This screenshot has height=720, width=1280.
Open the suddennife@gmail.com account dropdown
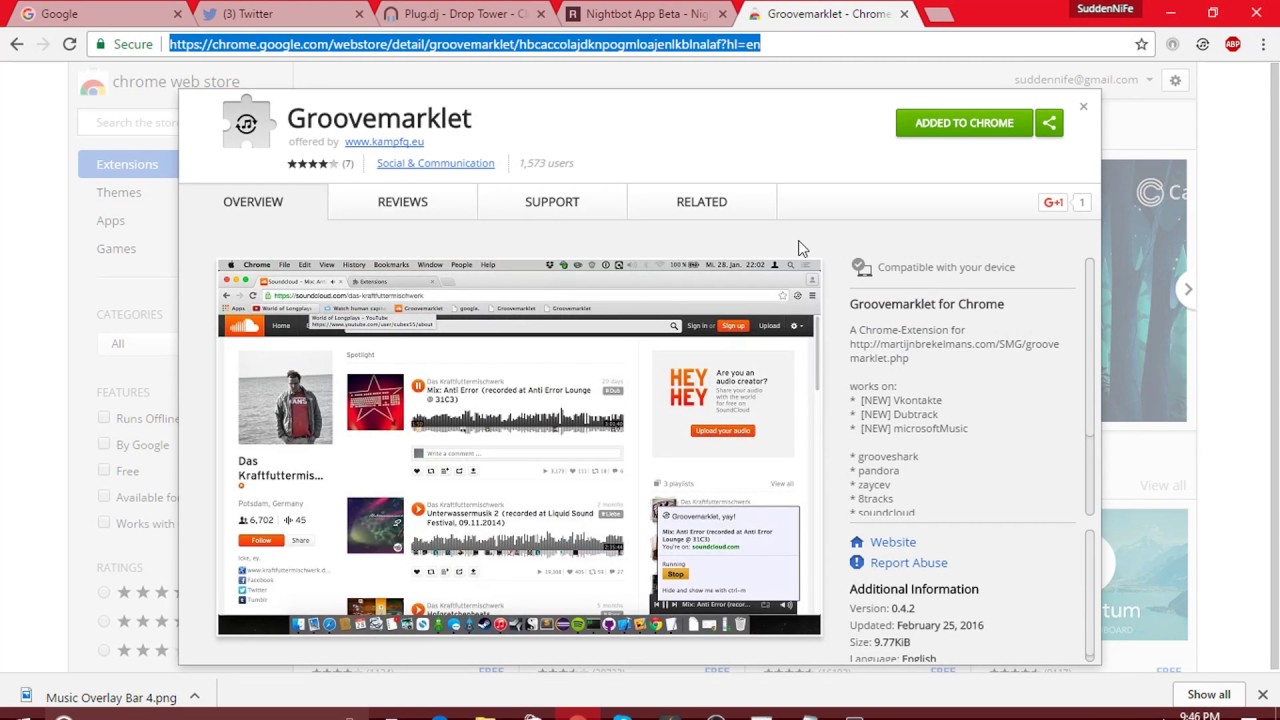pyautogui.click(x=1083, y=80)
